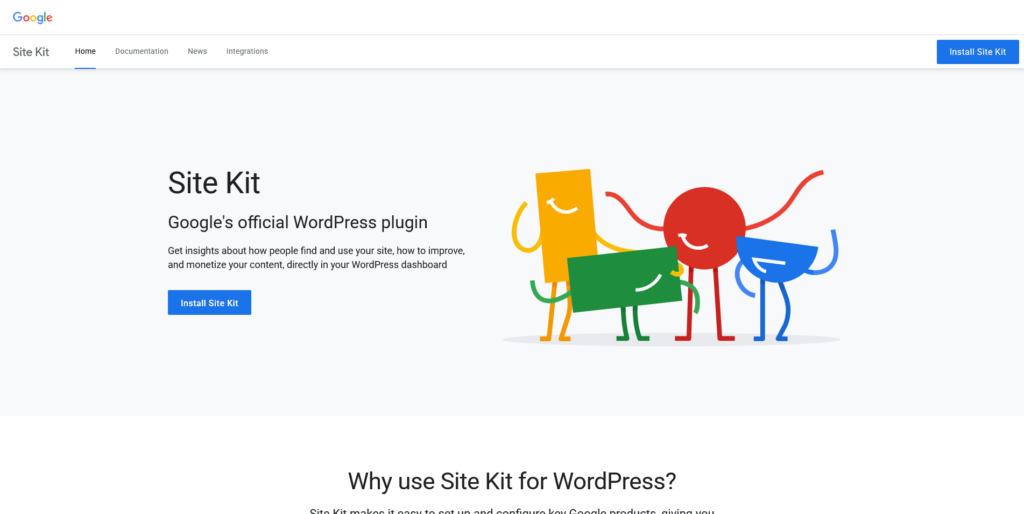The height and width of the screenshot is (514, 1024).
Task: Click the green rectangle character
Action: tap(624, 280)
